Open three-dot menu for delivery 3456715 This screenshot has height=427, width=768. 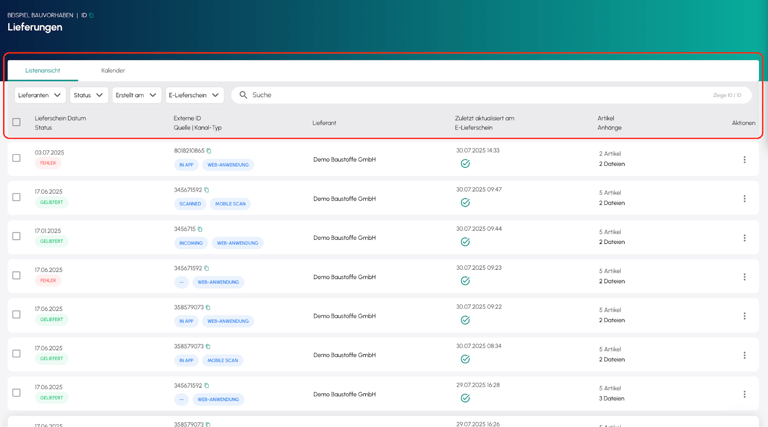tap(744, 238)
